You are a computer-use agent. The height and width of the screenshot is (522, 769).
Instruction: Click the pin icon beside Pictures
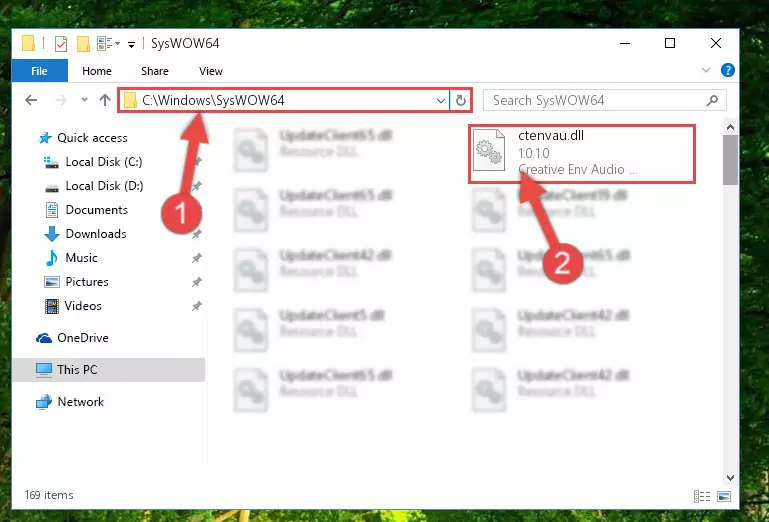[x=197, y=282]
